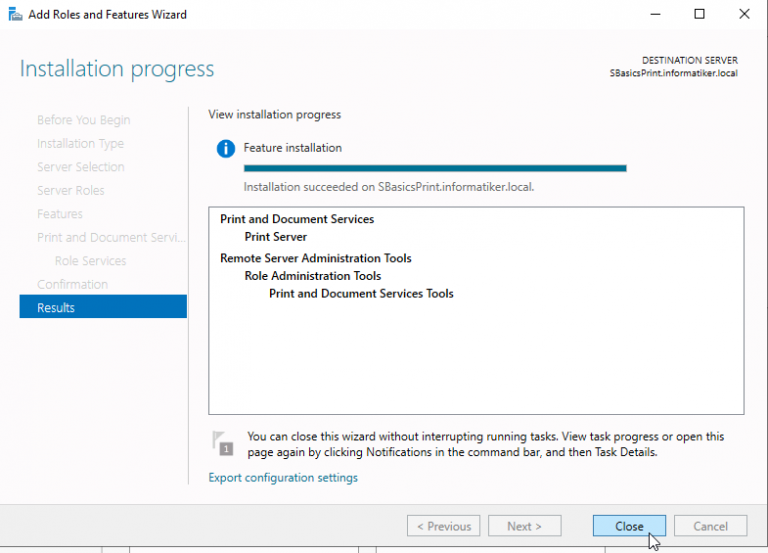Select the Features step in sidebar
Image resolution: width=768 pixels, height=553 pixels.
[x=60, y=214]
